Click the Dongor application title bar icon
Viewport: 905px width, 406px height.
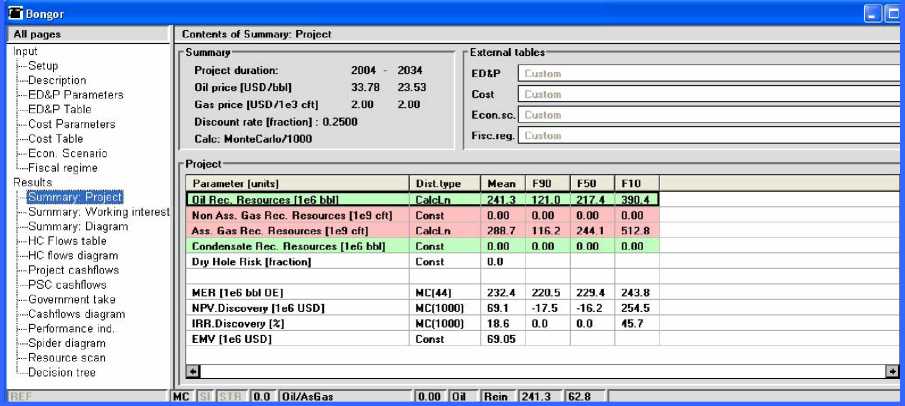click(15, 13)
